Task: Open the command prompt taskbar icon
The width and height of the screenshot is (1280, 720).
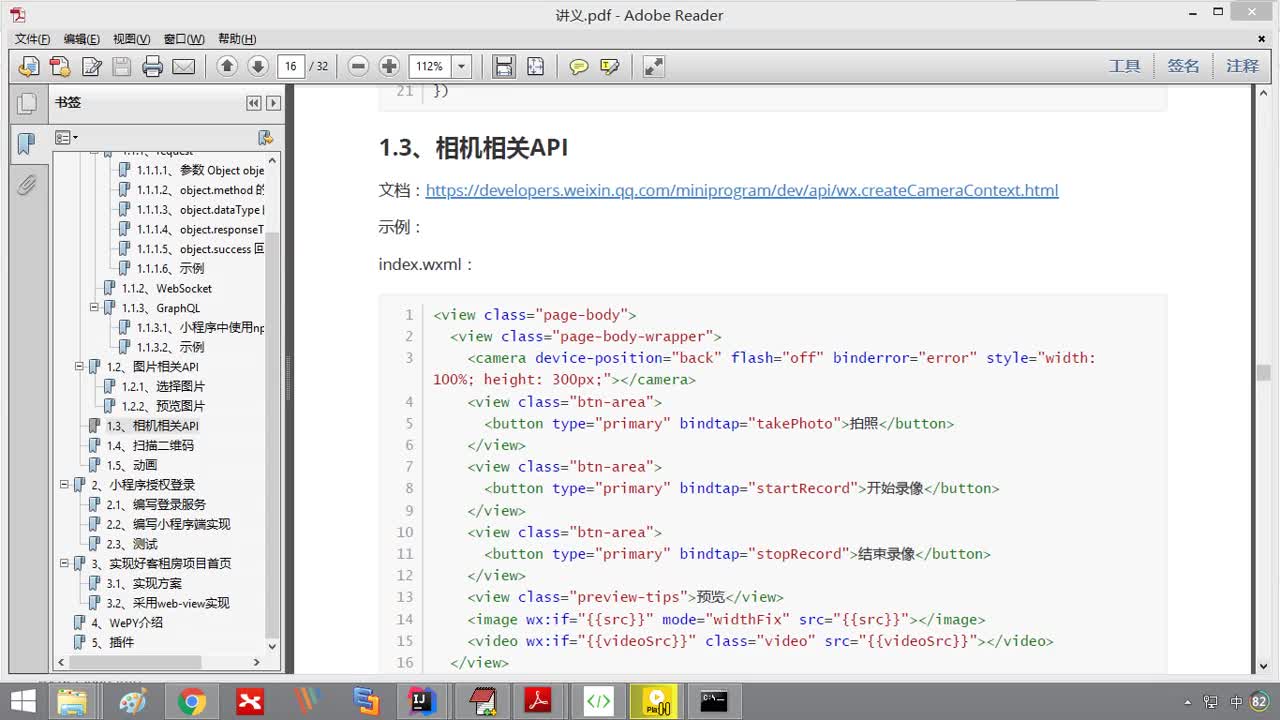Action: pos(713,702)
